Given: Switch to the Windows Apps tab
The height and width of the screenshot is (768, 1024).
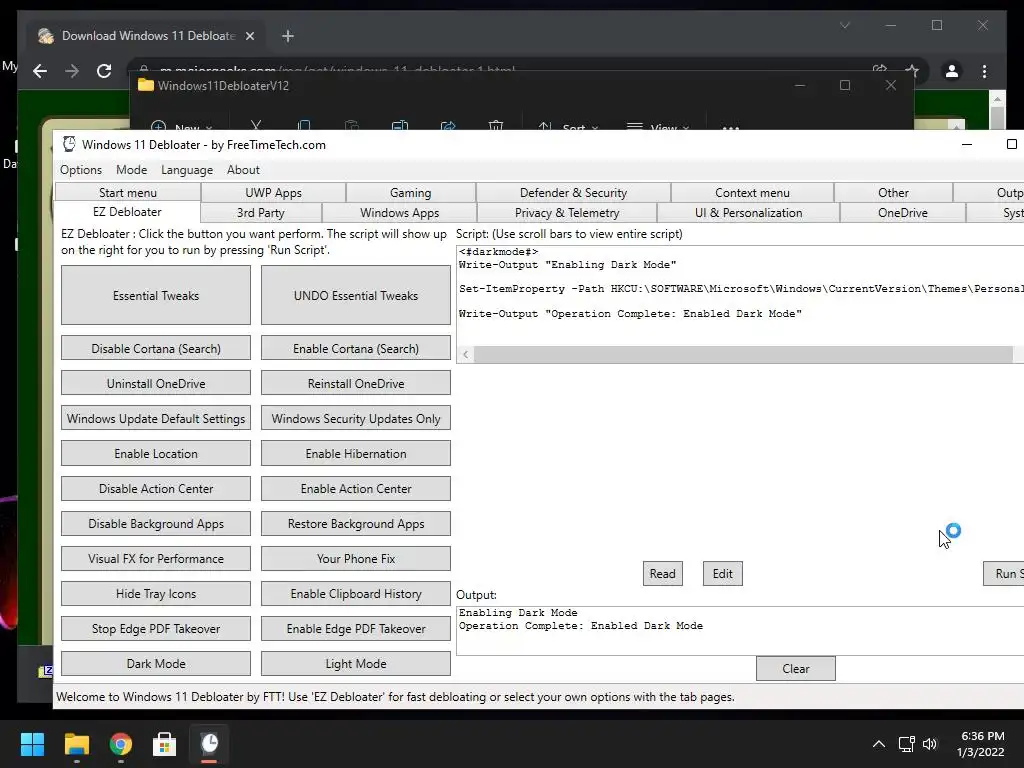Looking at the screenshot, I should (399, 213).
